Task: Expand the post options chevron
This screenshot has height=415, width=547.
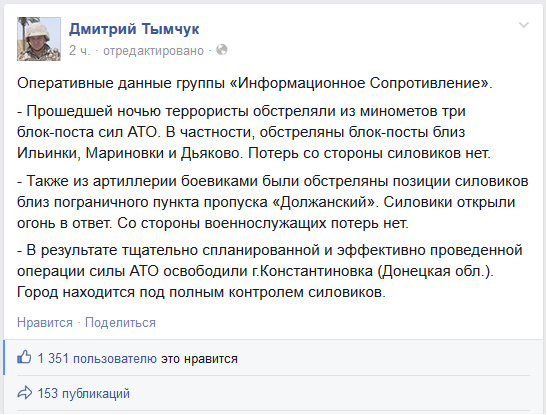Action: (x=524, y=25)
